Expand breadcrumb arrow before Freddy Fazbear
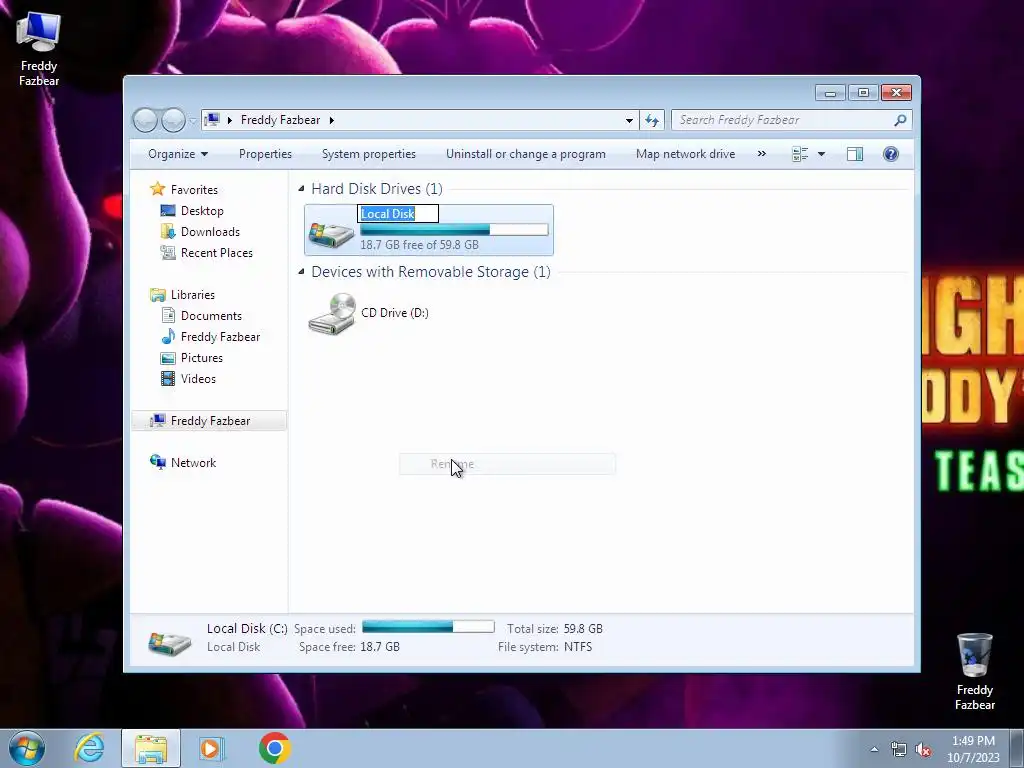1024x768 pixels. click(x=230, y=120)
